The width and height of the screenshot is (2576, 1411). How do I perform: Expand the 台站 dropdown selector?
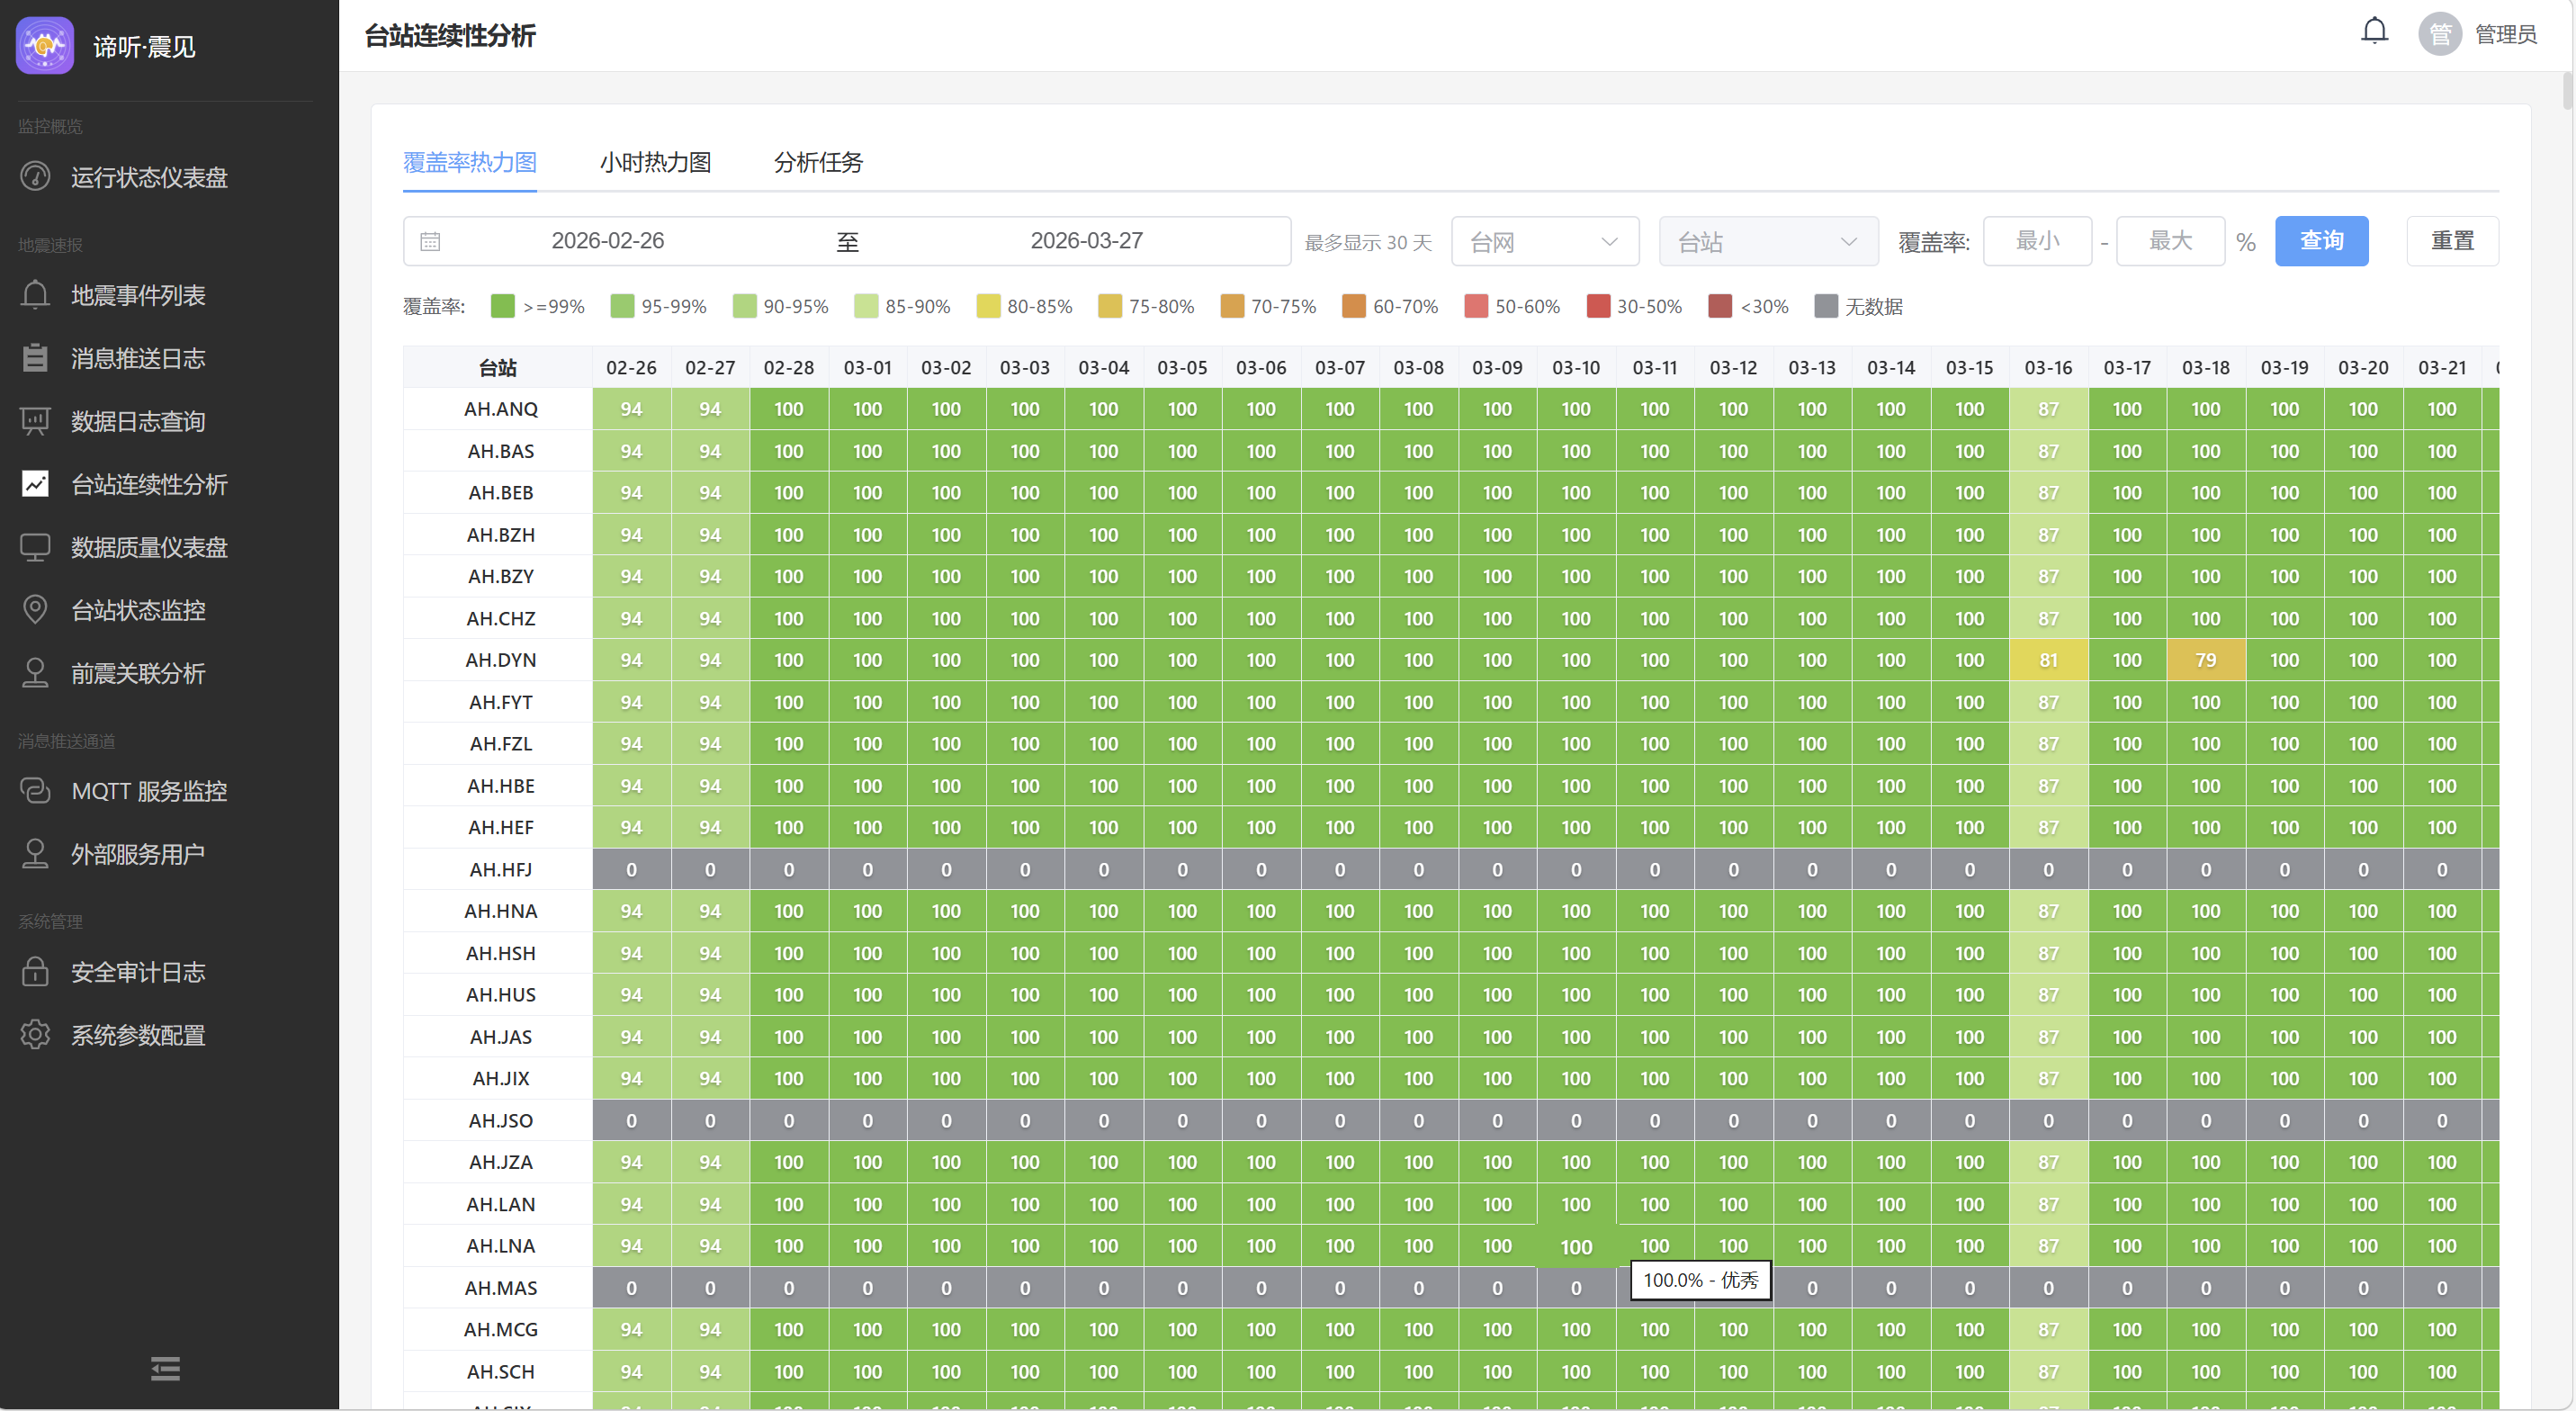coord(1767,242)
